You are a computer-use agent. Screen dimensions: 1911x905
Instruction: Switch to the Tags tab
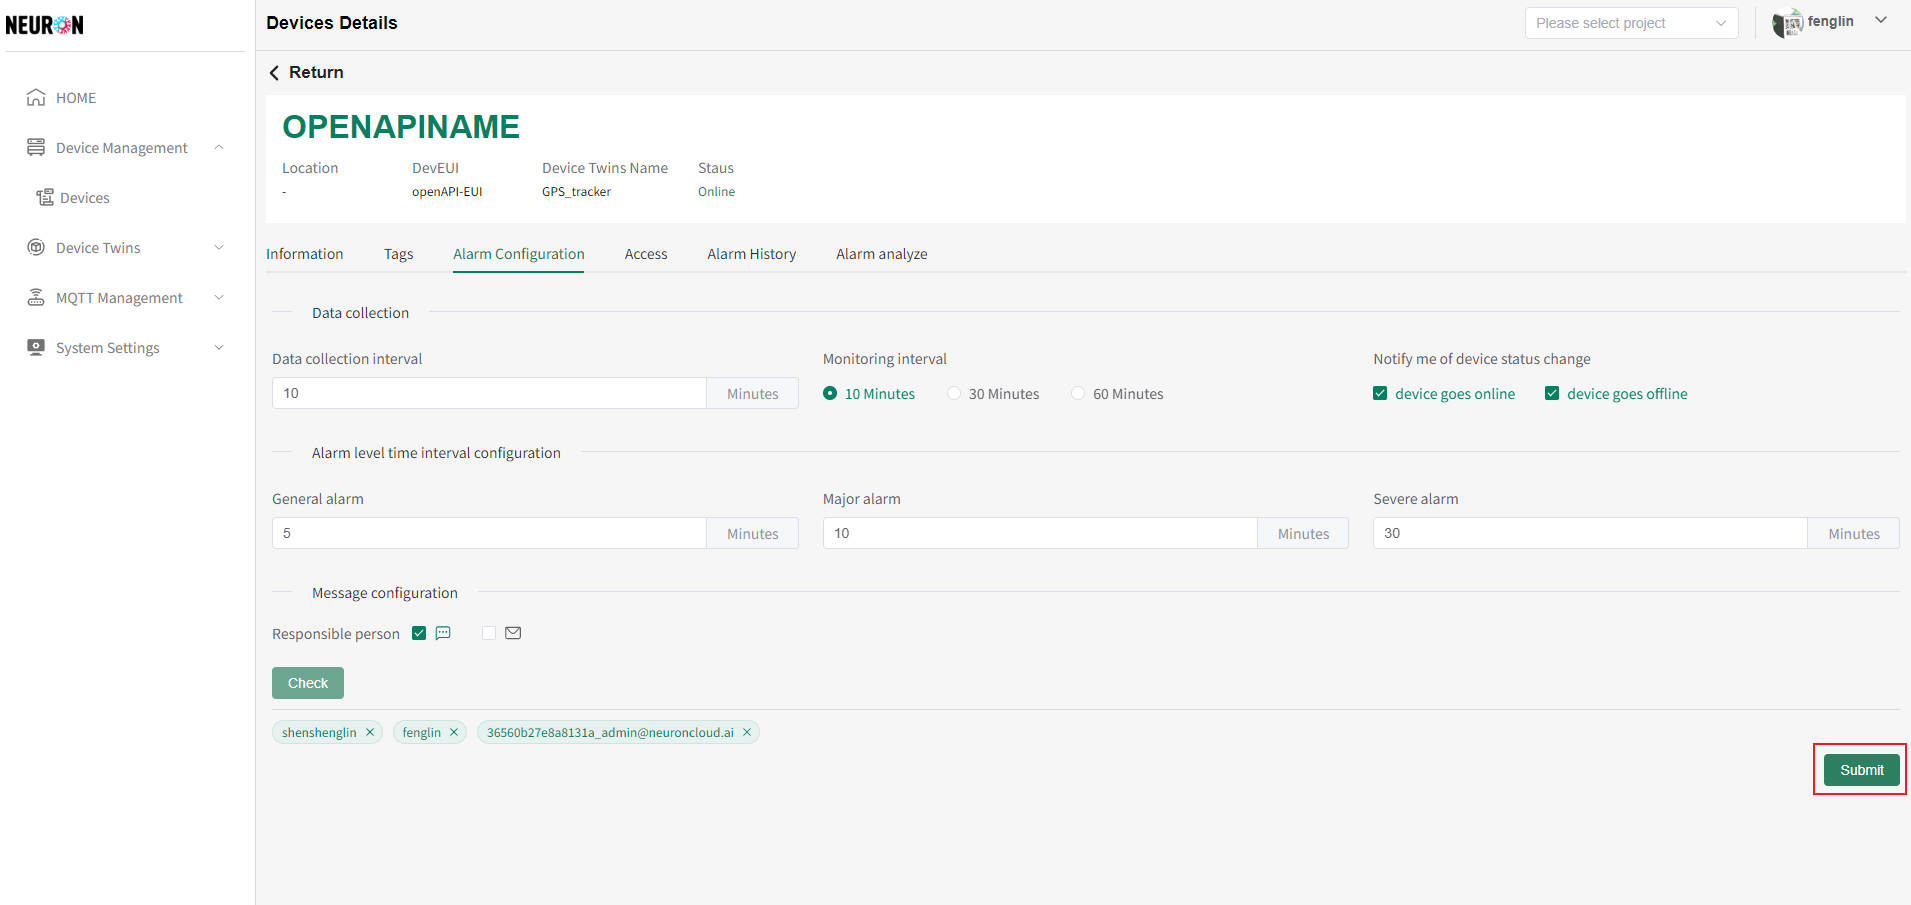coord(398,254)
